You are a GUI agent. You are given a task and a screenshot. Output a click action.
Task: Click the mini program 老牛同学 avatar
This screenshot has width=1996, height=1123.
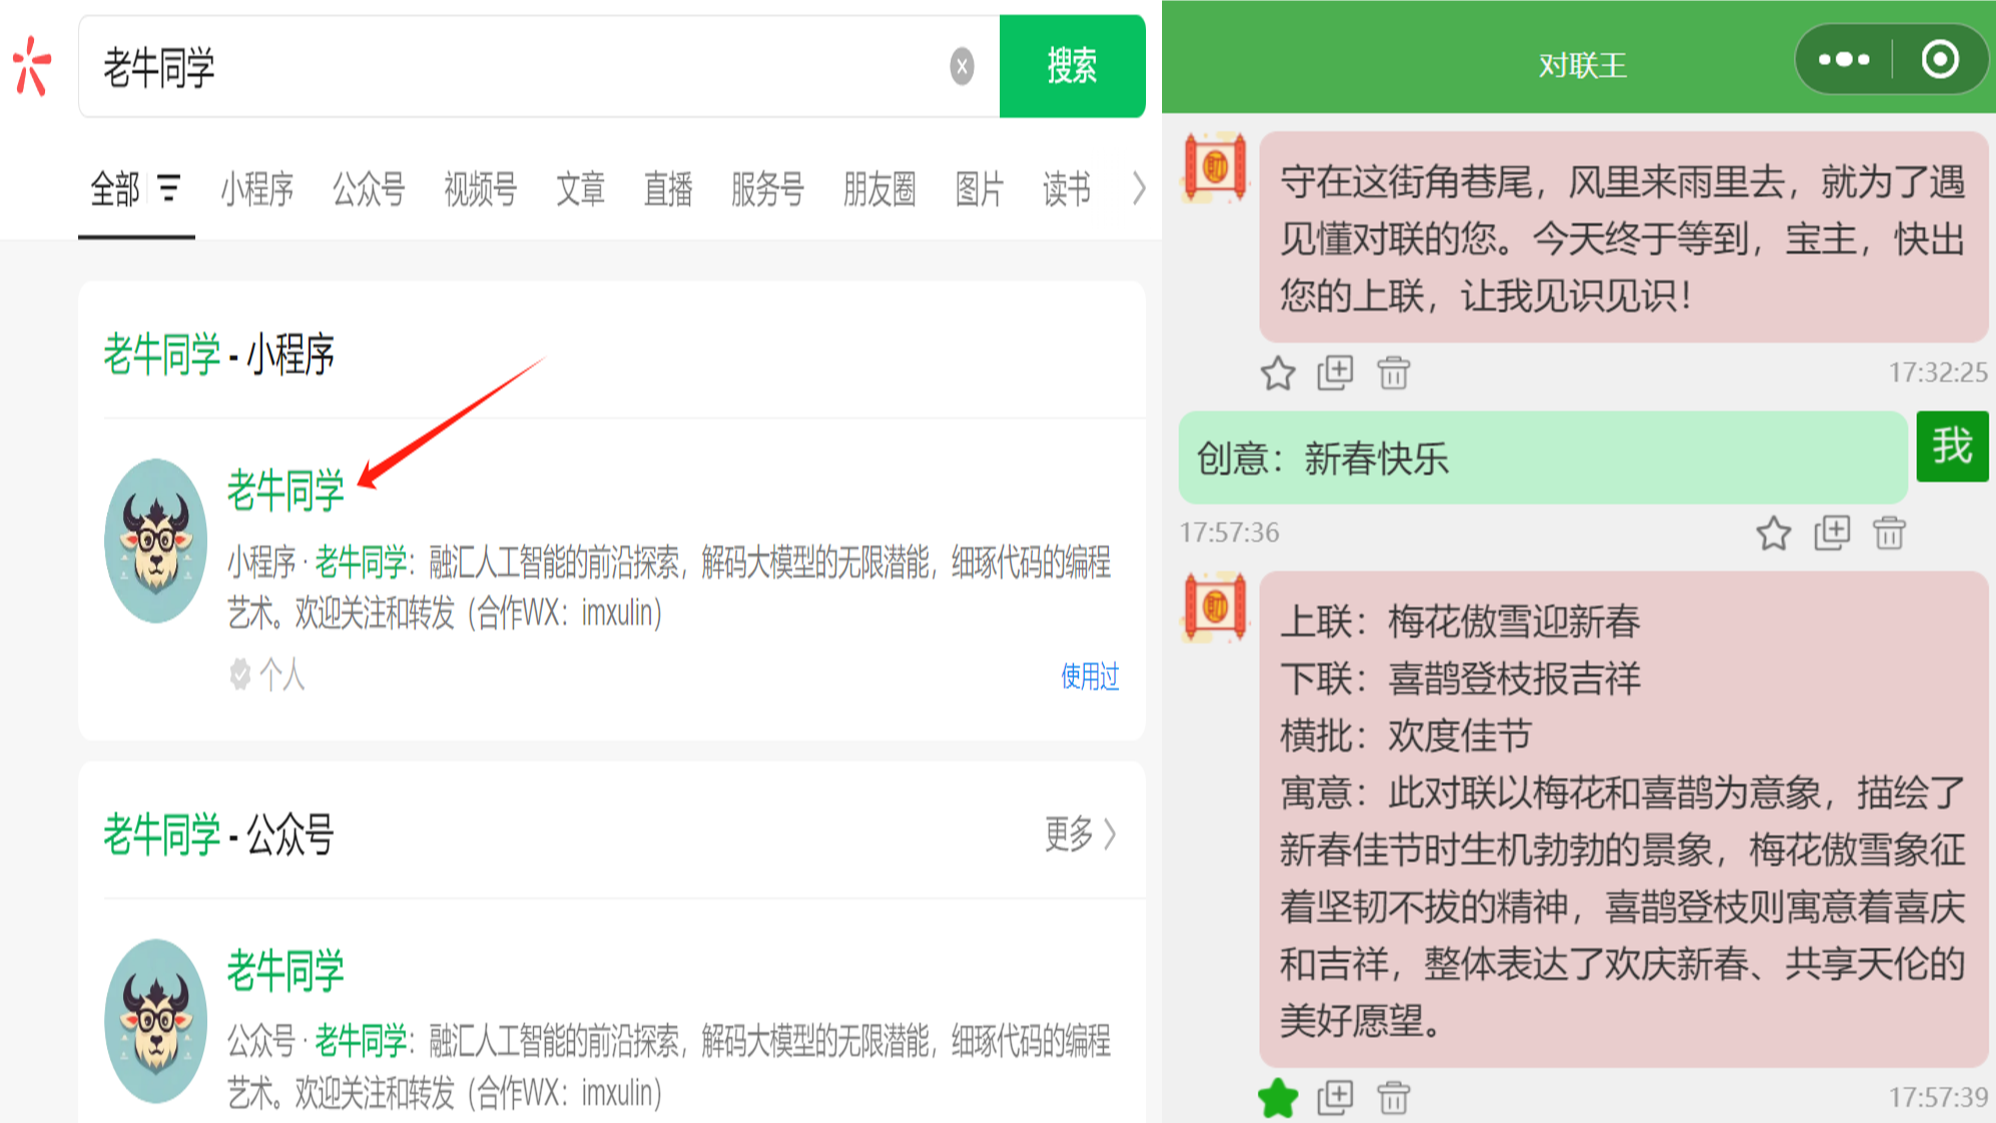[x=156, y=541]
